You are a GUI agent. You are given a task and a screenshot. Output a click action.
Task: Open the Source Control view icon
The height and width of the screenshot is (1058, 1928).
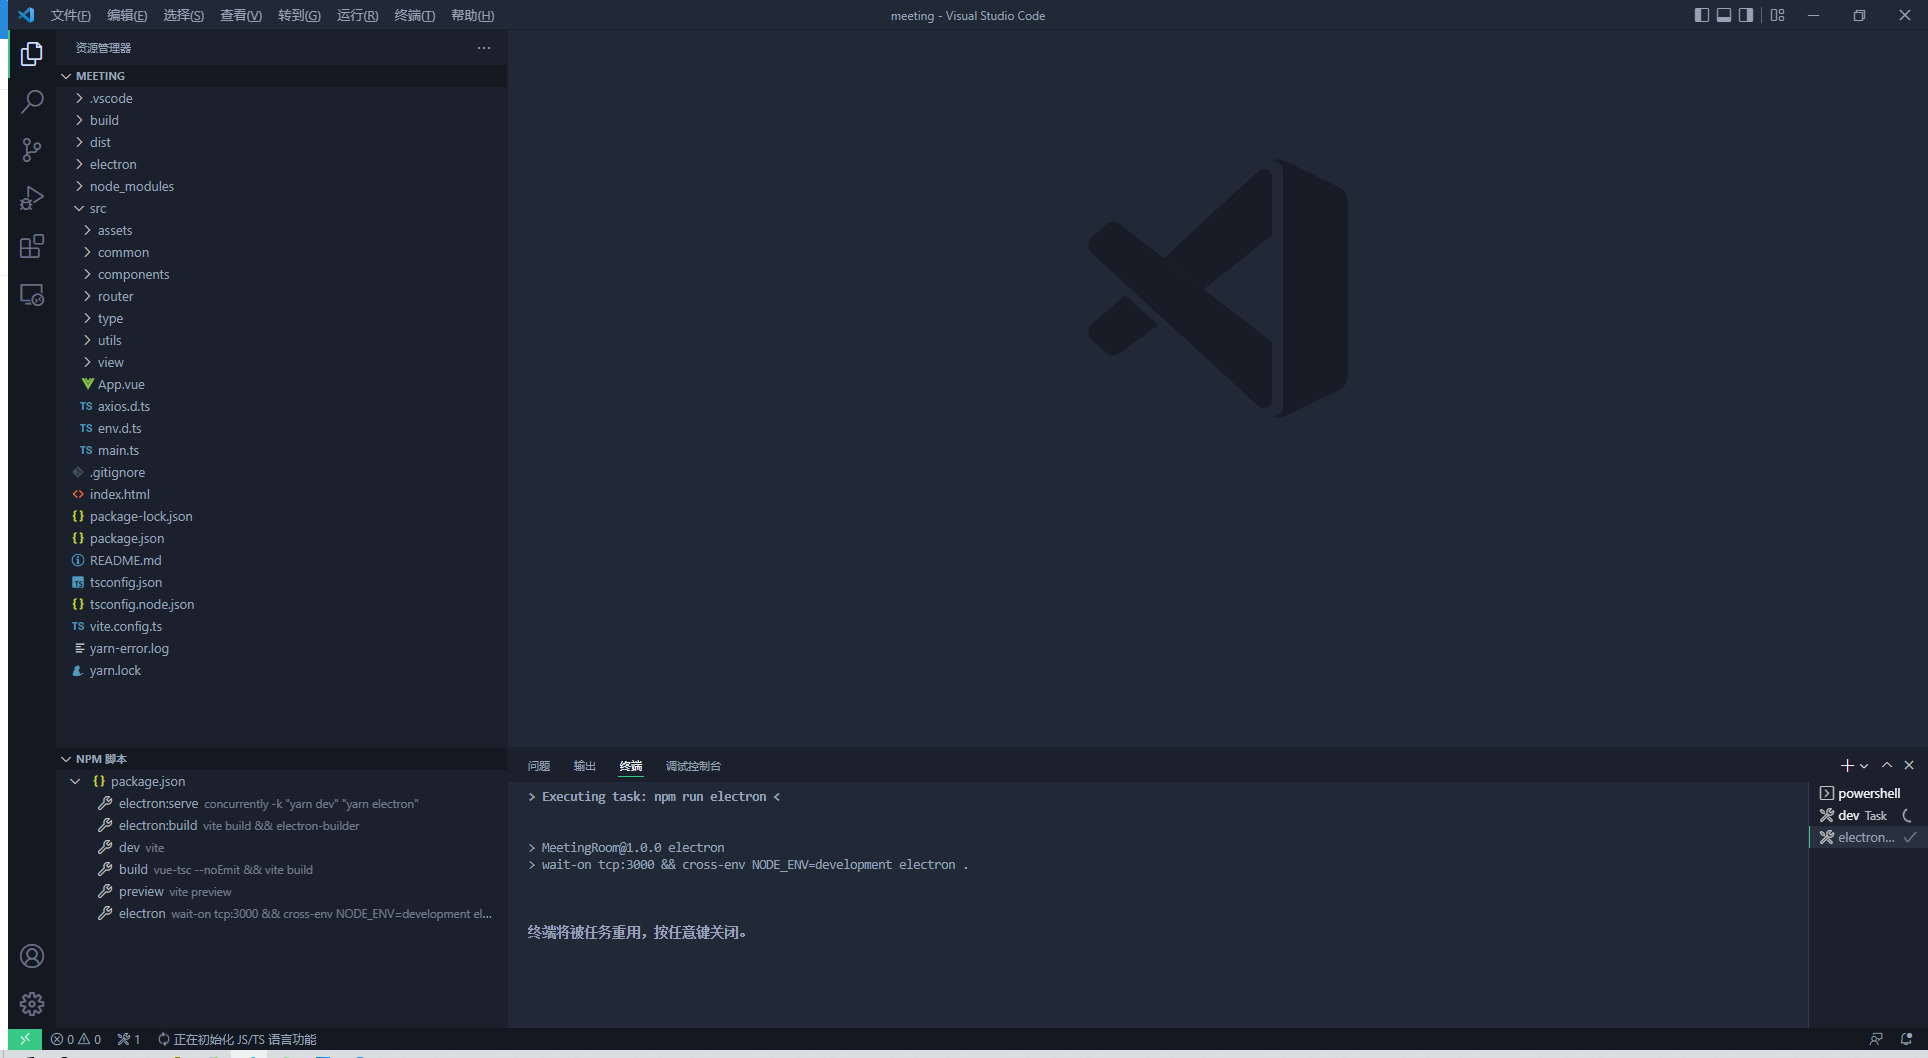(x=32, y=150)
